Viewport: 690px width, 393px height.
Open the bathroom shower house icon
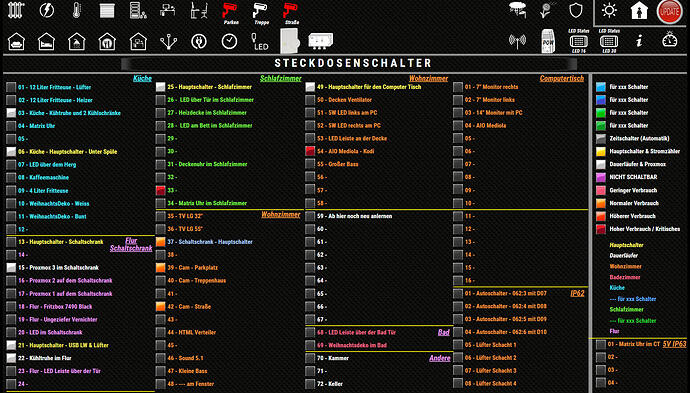tap(77, 42)
